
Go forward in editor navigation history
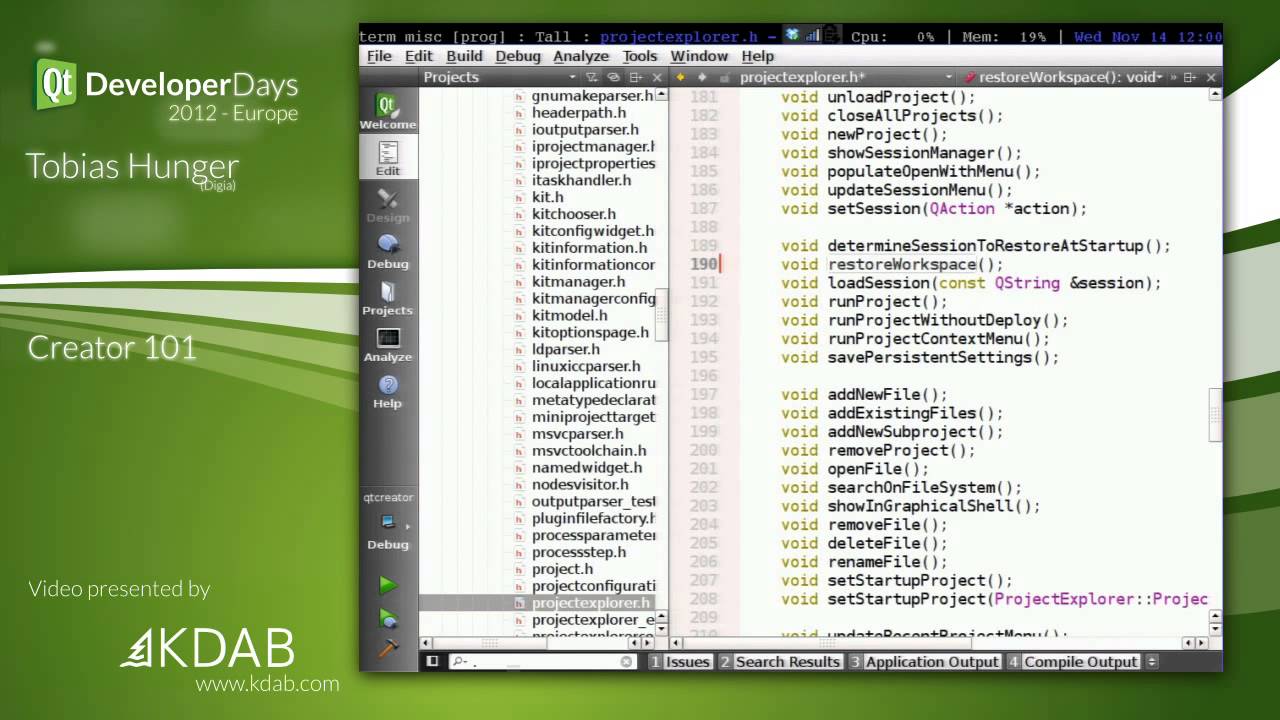pos(702,77)
